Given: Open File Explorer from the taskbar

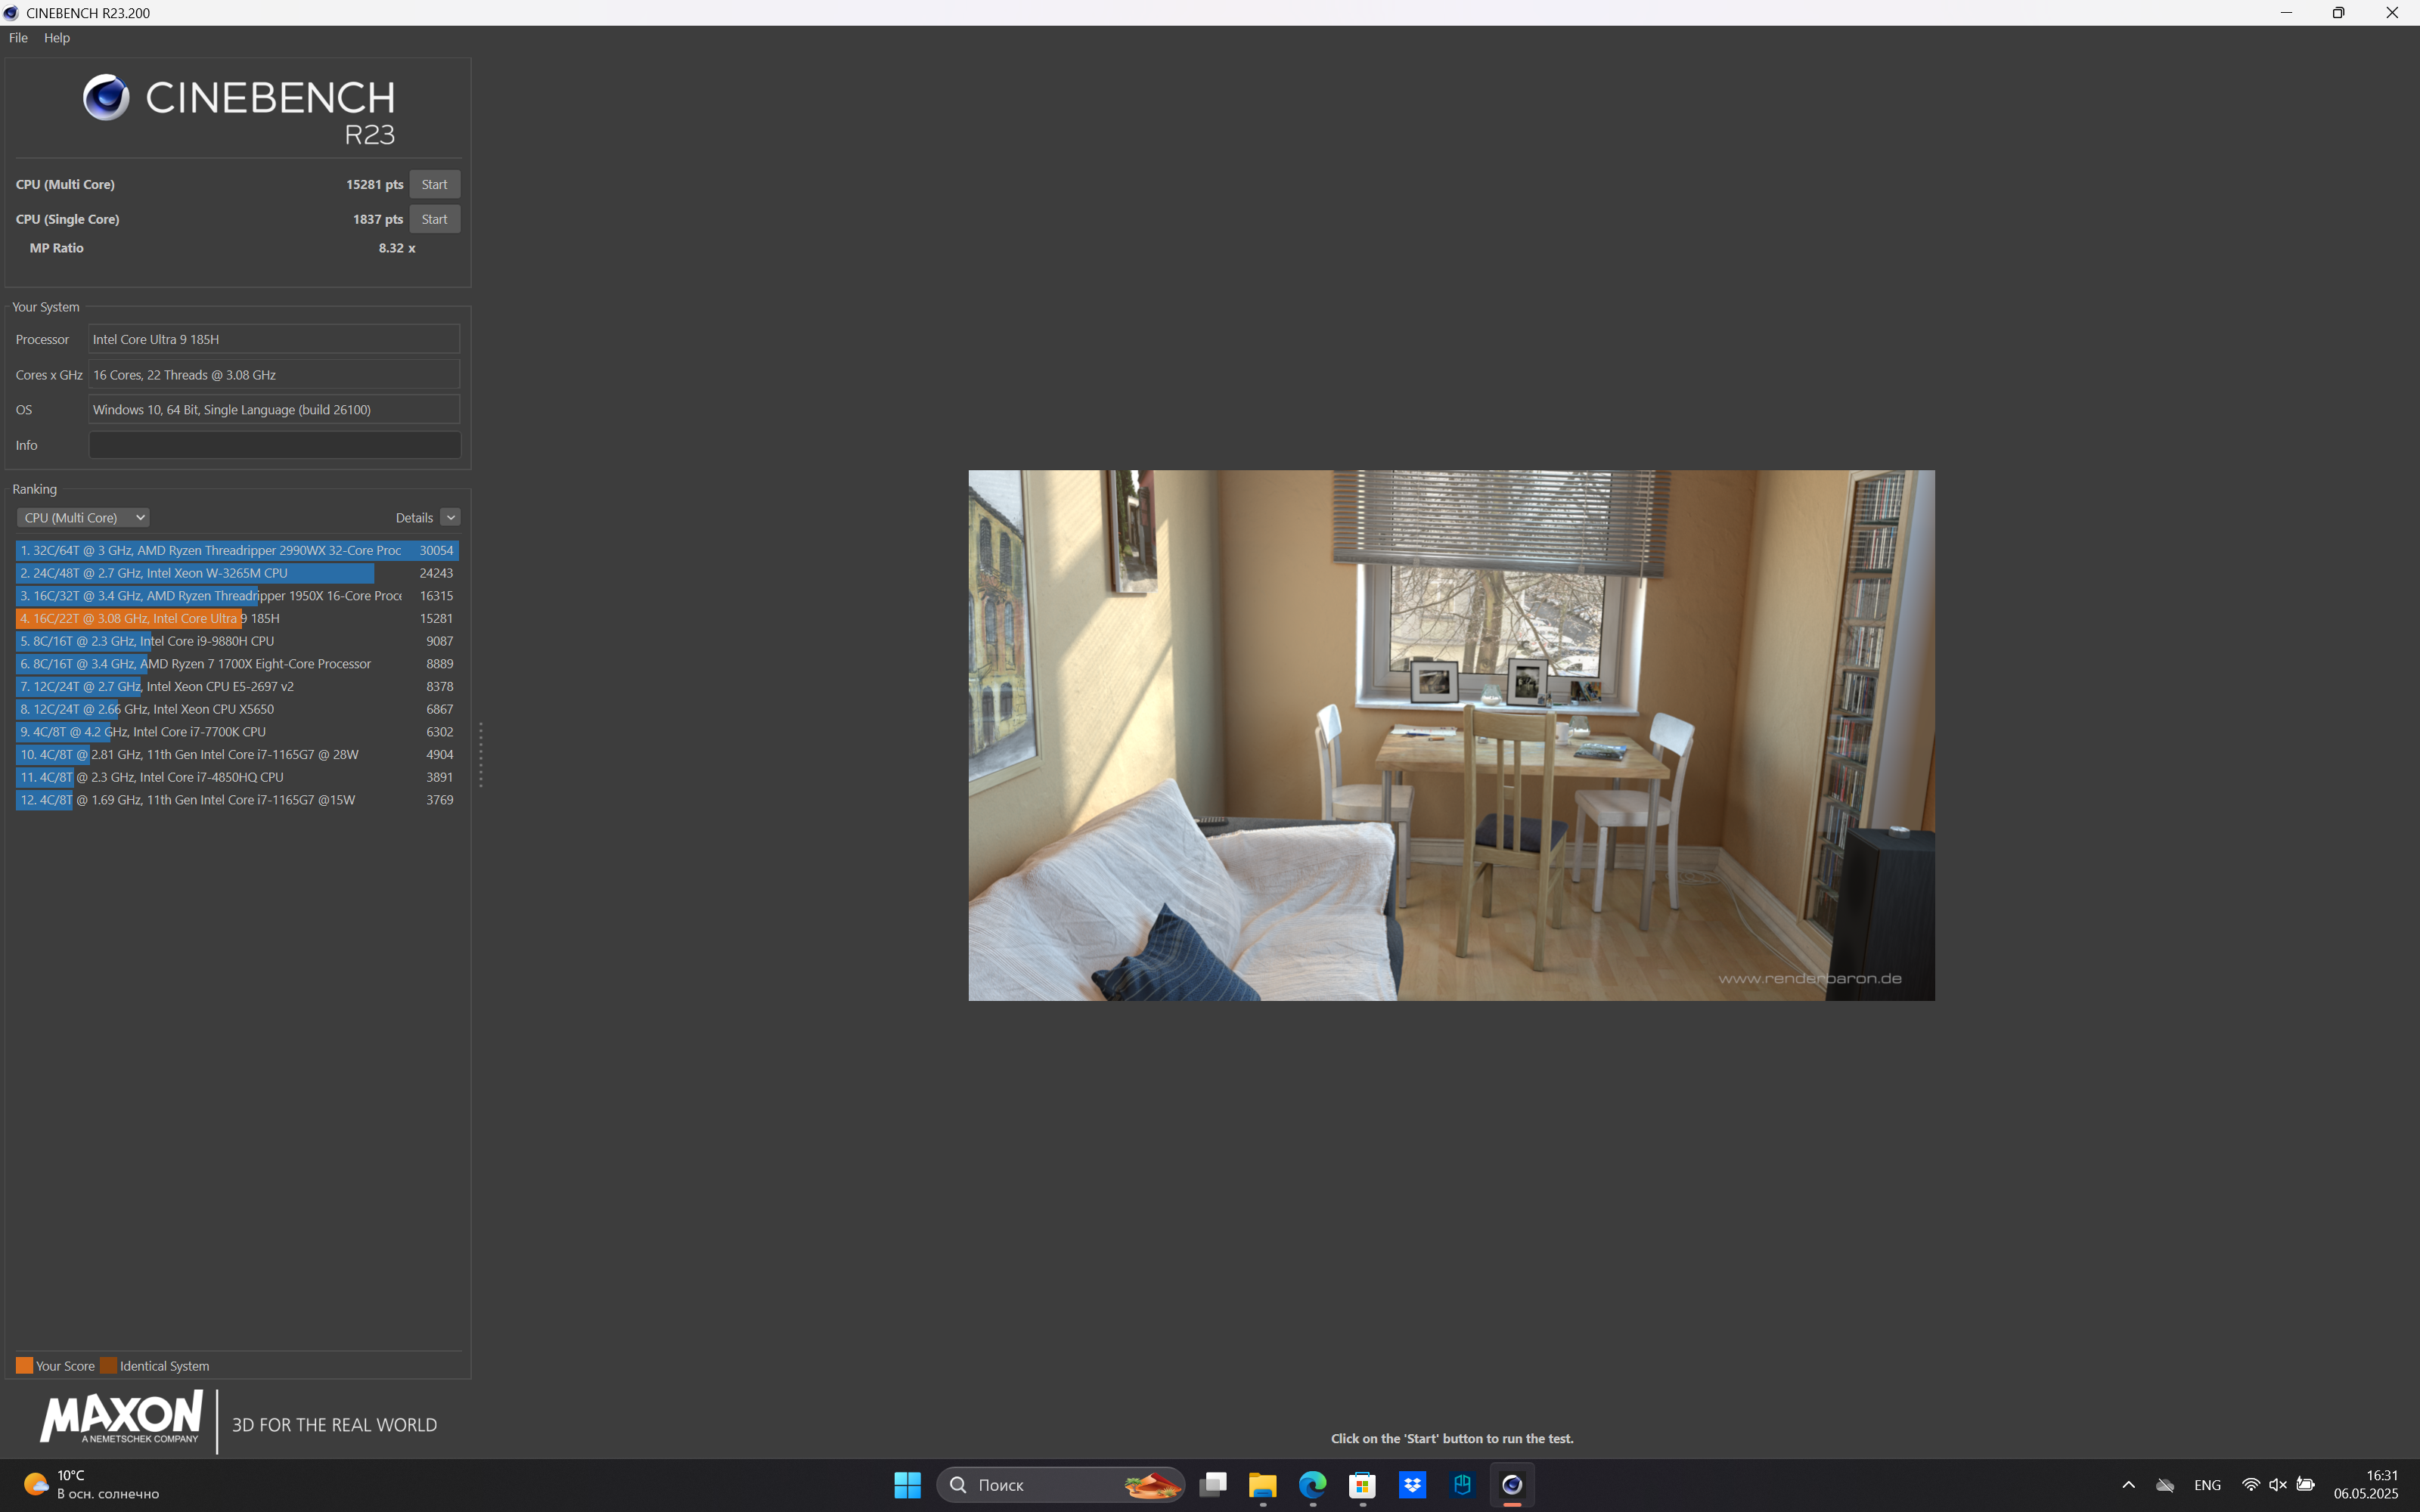Looking at the screenshot, I should coord(1263,1485).
